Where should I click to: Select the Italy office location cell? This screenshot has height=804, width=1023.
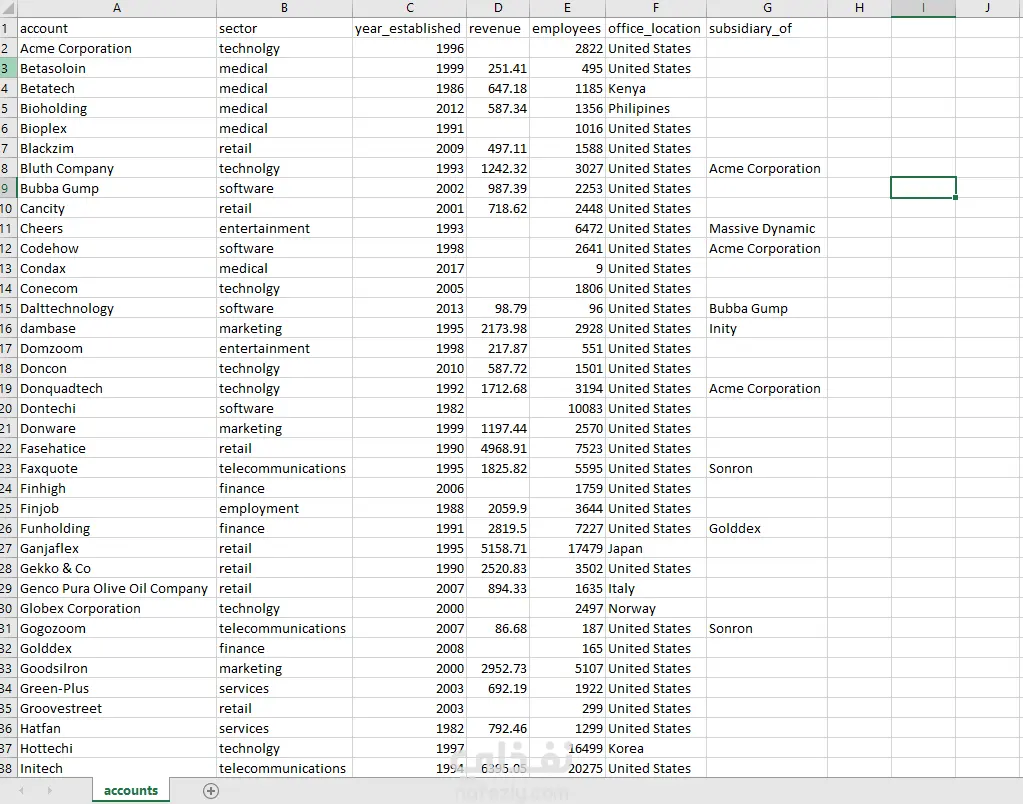click(656, 589)
